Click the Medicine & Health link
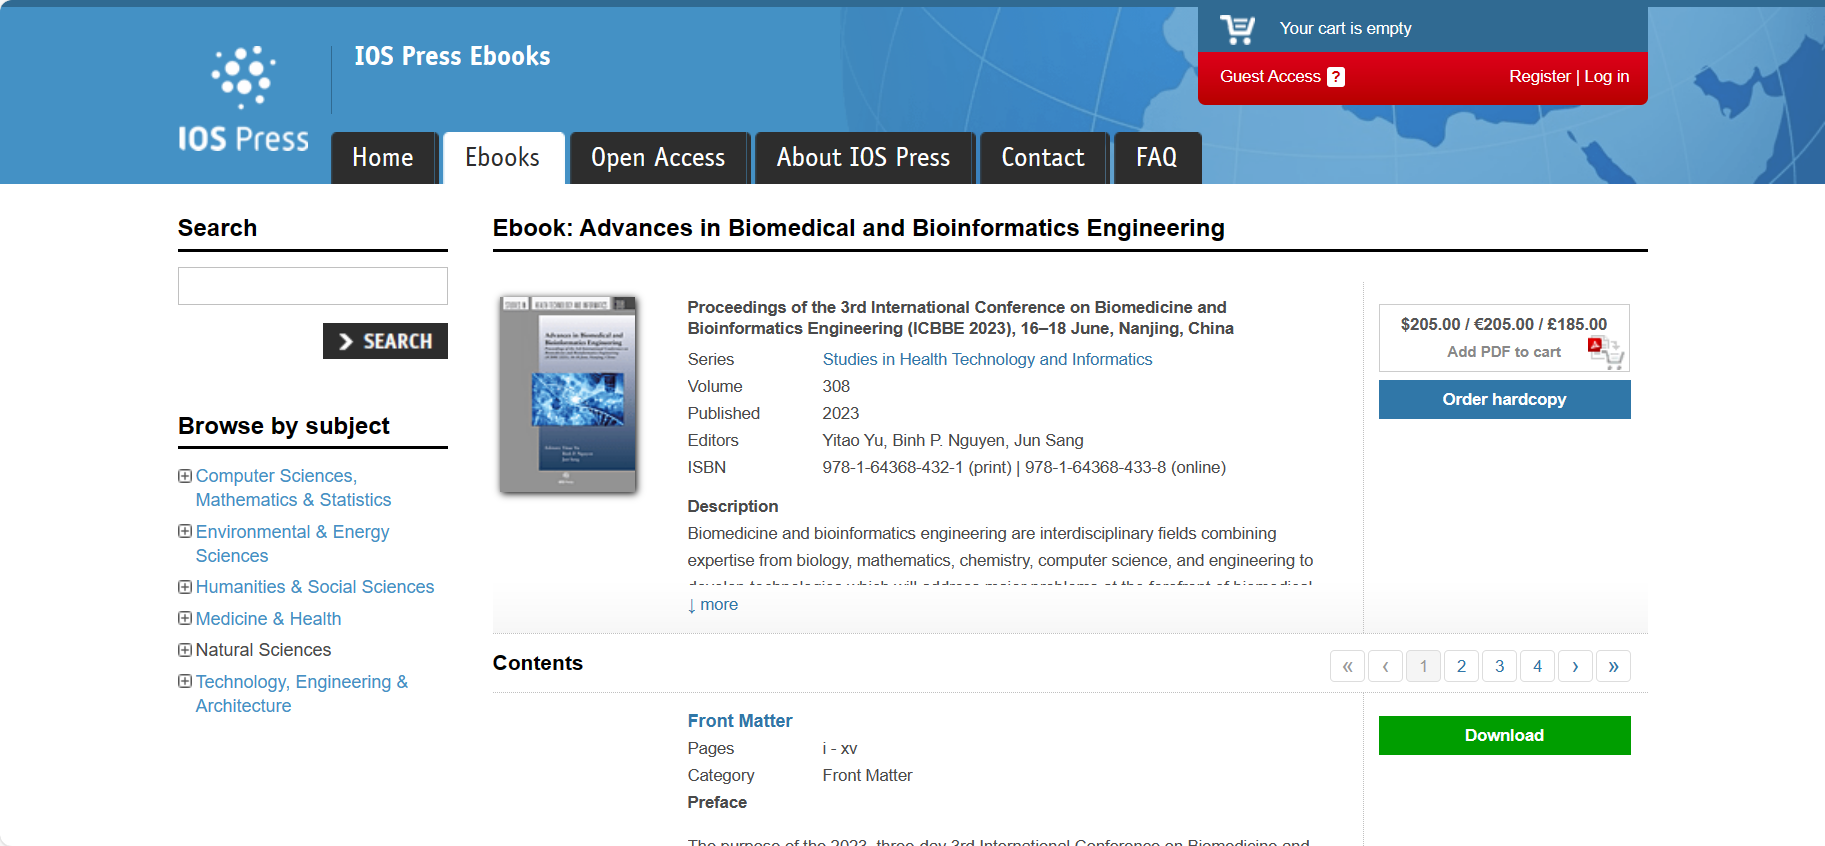This screenshot has height=846, width=1825. (x=268, y=619)
